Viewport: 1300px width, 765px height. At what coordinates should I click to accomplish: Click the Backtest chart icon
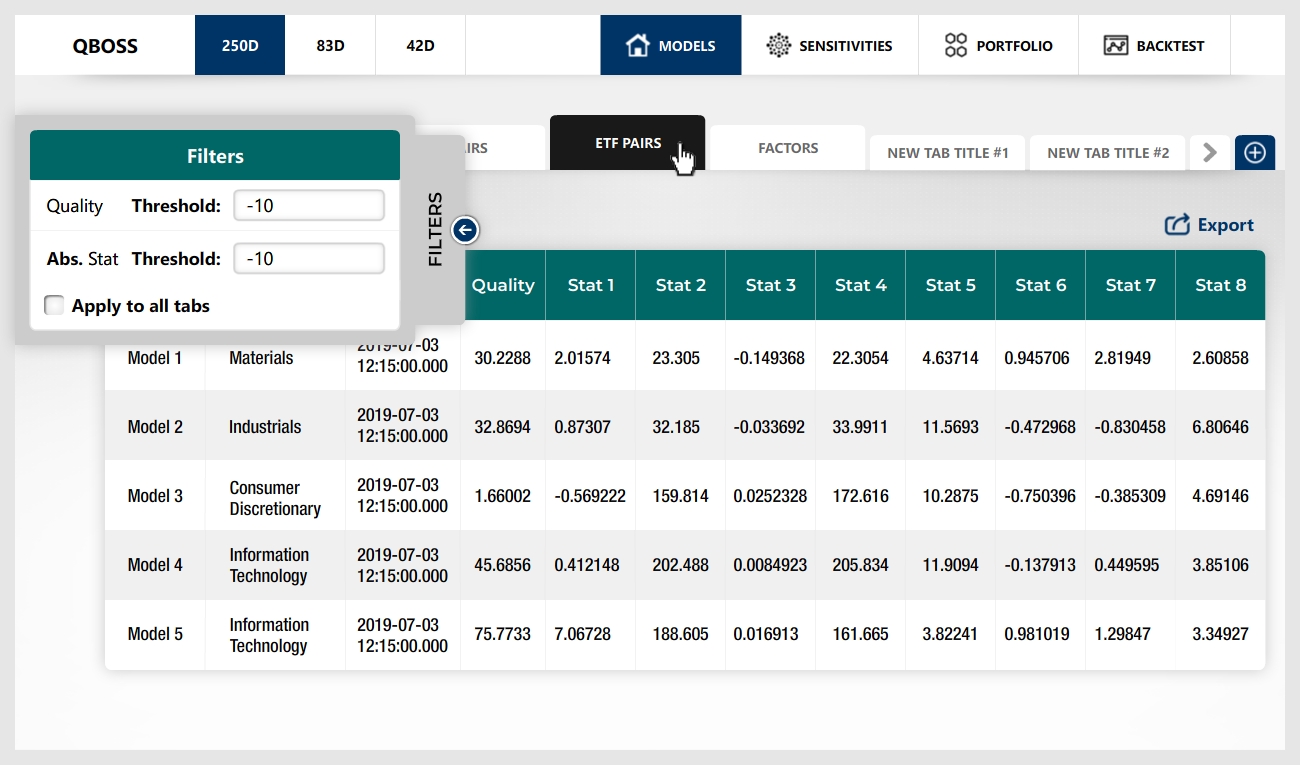1116,45
